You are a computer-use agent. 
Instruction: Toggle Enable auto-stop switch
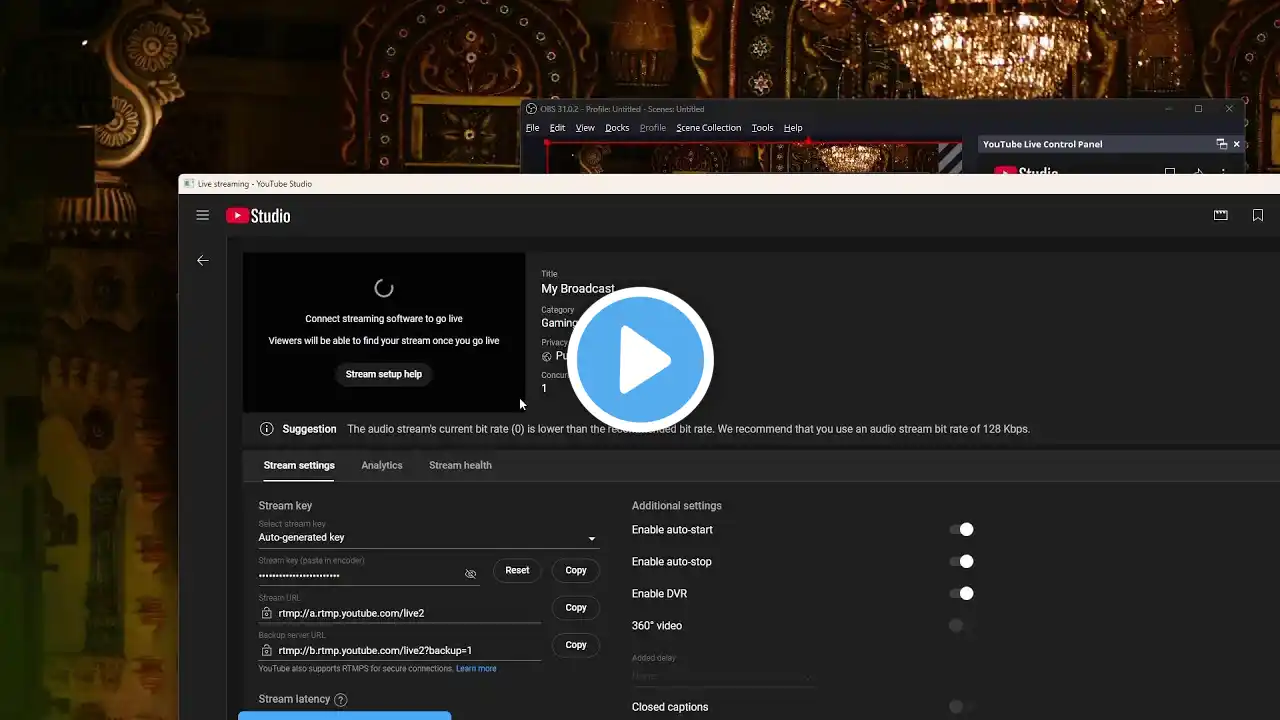click(961, 561)
